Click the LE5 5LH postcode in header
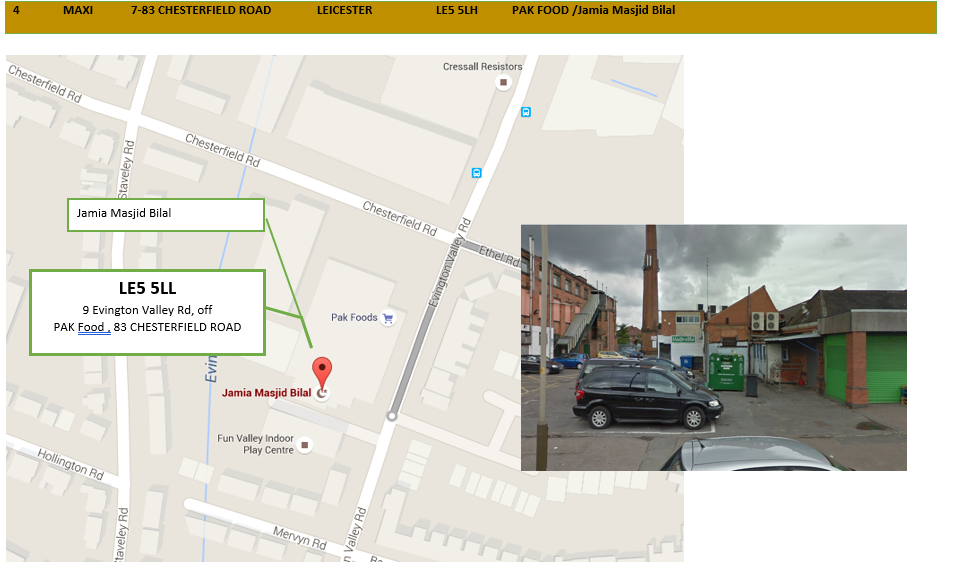 (457, 10)
